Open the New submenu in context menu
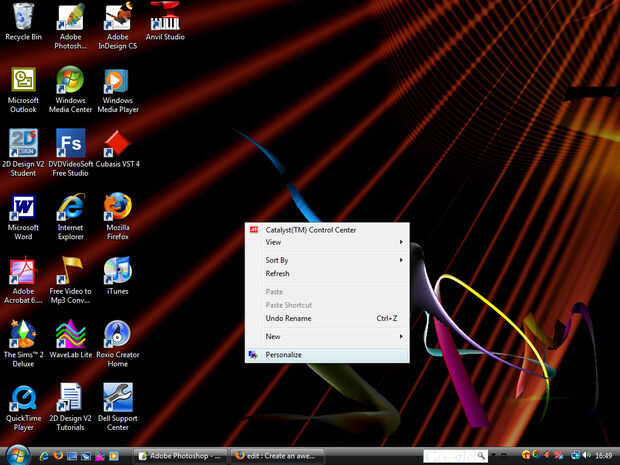 327,336
